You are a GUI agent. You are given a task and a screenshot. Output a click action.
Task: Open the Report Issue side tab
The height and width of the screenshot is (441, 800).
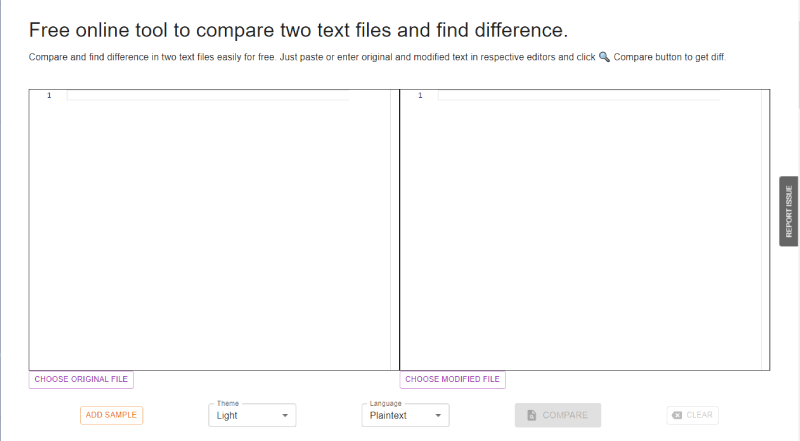[x=789, y=211]
